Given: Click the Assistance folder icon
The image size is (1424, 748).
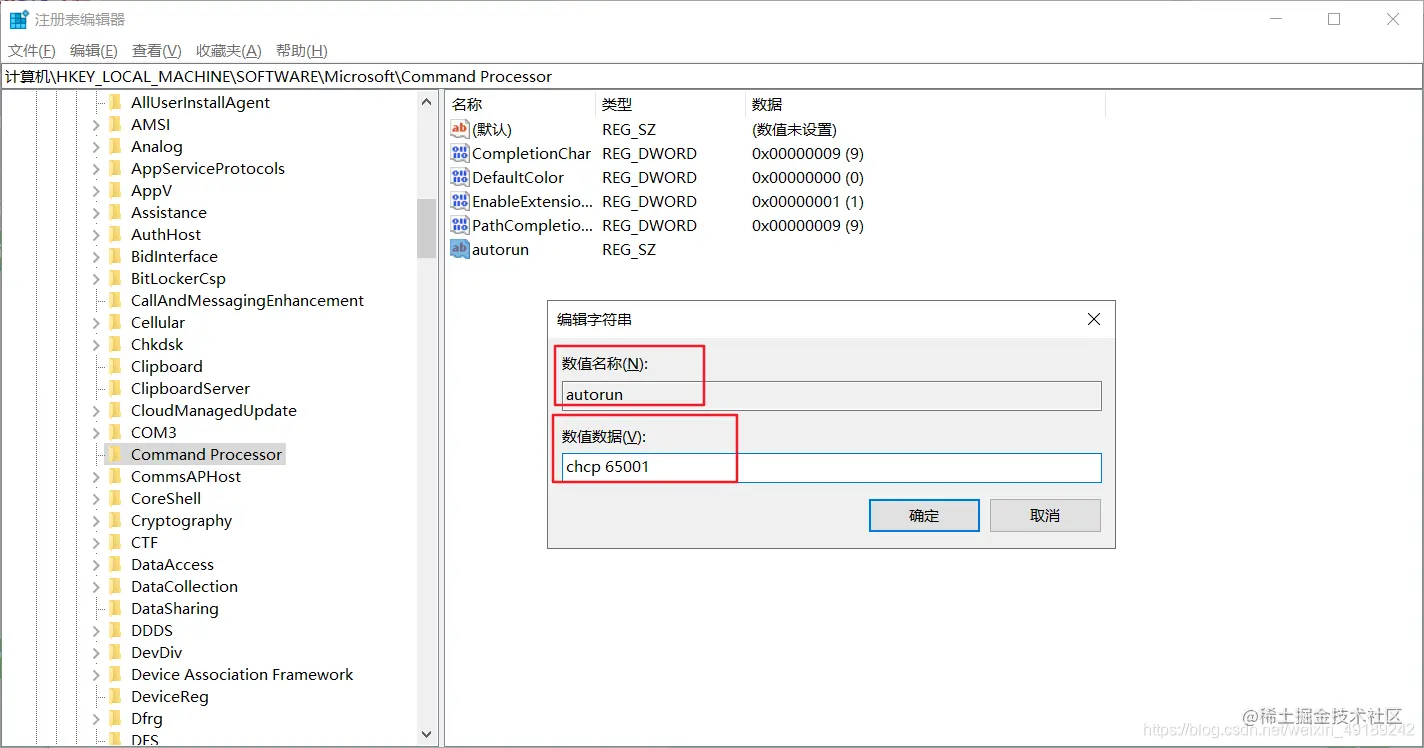Looking at the screenshot, I should click(x=116, y=212).
